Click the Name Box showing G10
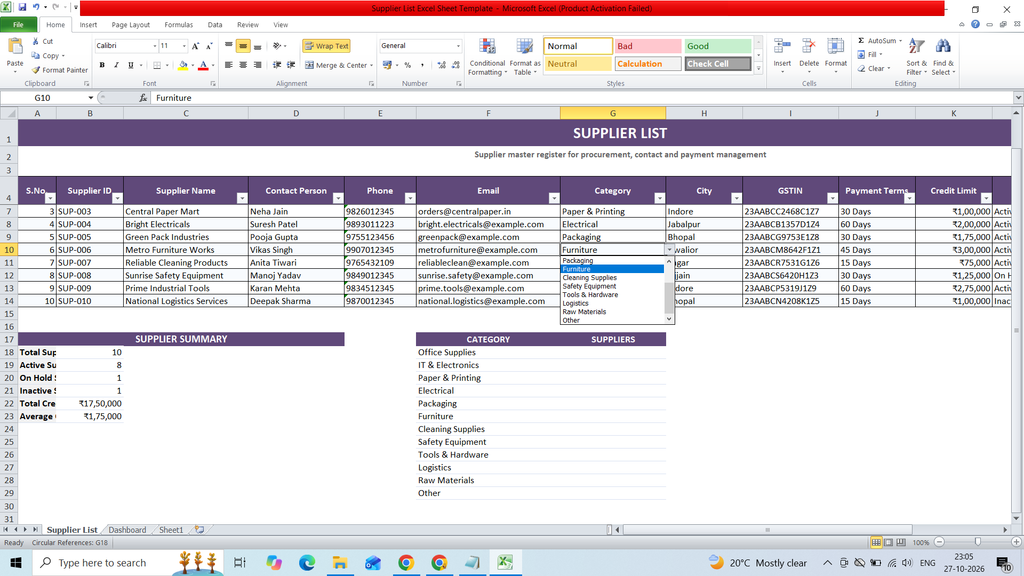 [x=42, y=98]
